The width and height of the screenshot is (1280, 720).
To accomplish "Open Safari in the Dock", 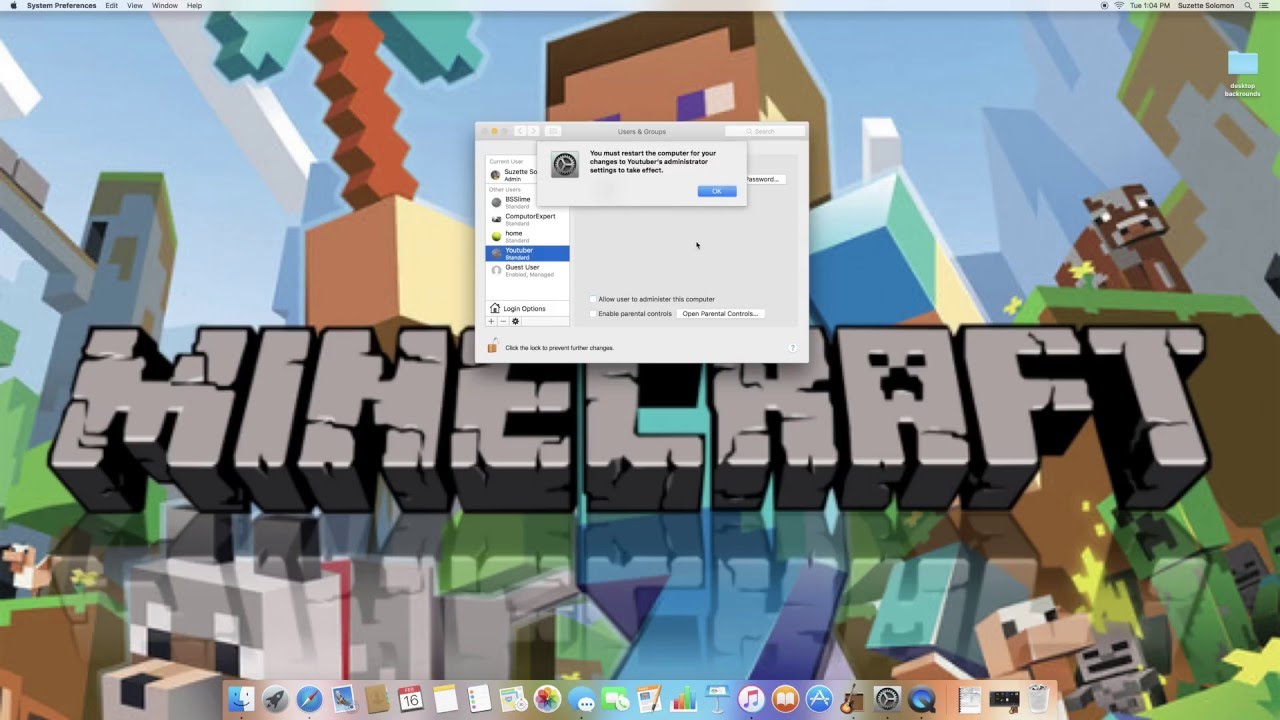I will coord(309,699).
